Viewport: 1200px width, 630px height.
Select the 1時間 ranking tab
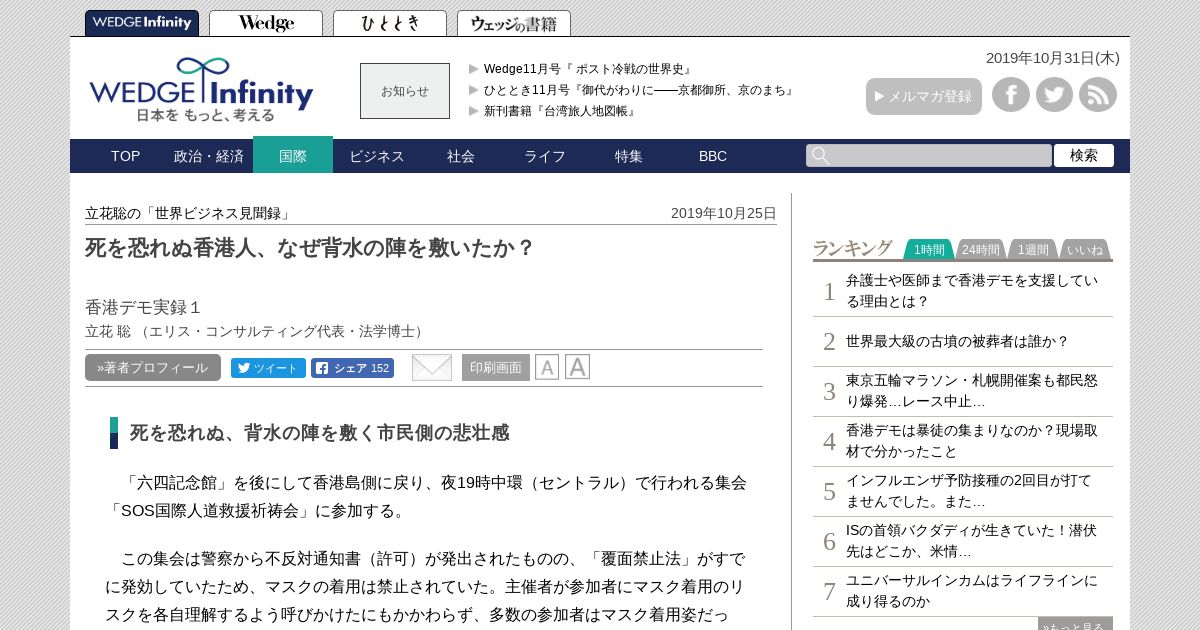[x=929, y=250]
